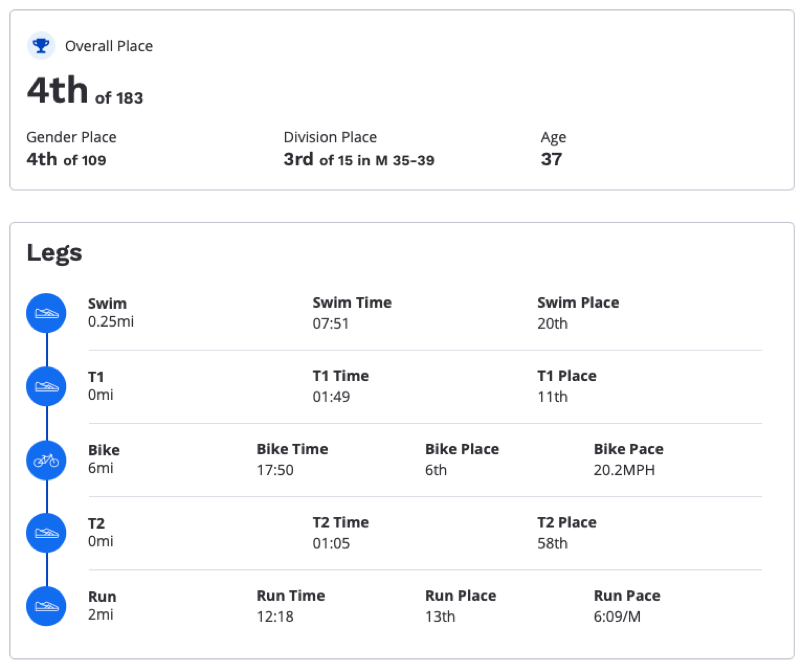The height and width of the screenshot is (672, 802).
Task: Click the Swim Time value 07:51
Action: [x=330, y=324]
